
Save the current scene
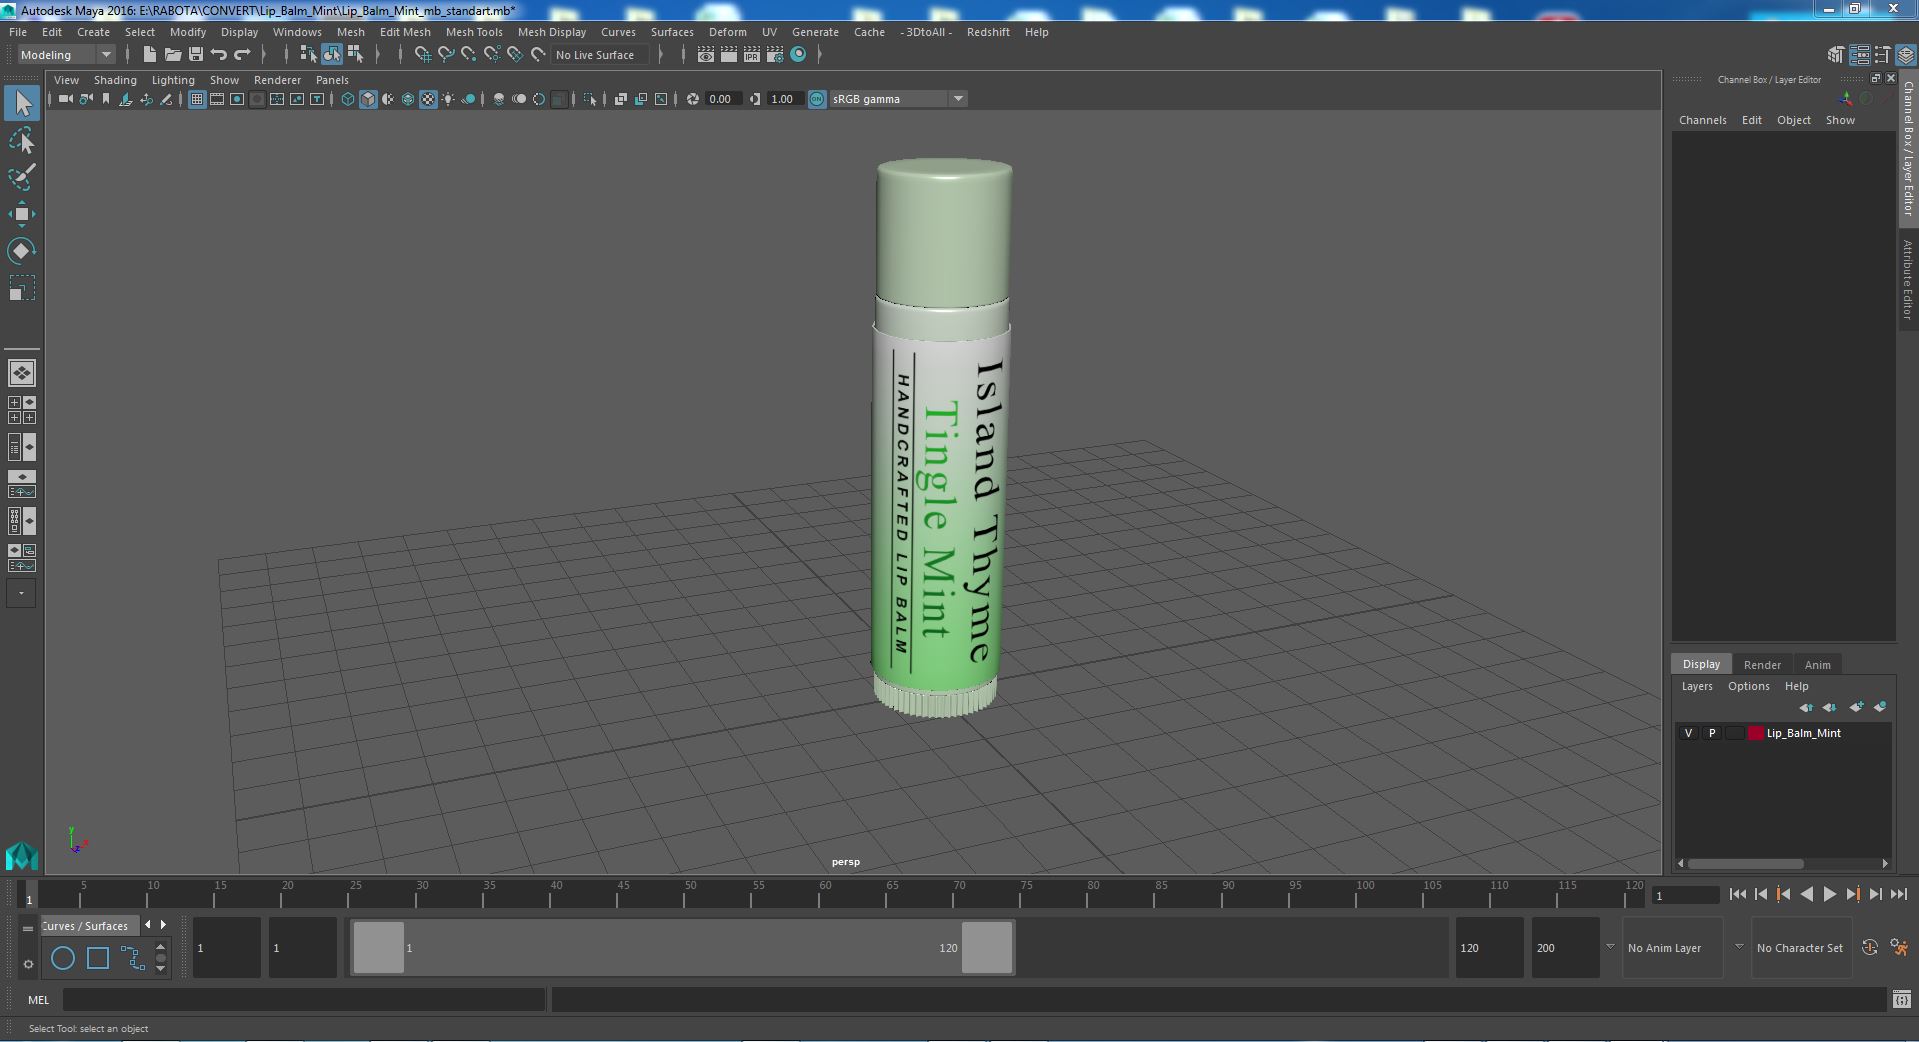(x=196, y=54)
